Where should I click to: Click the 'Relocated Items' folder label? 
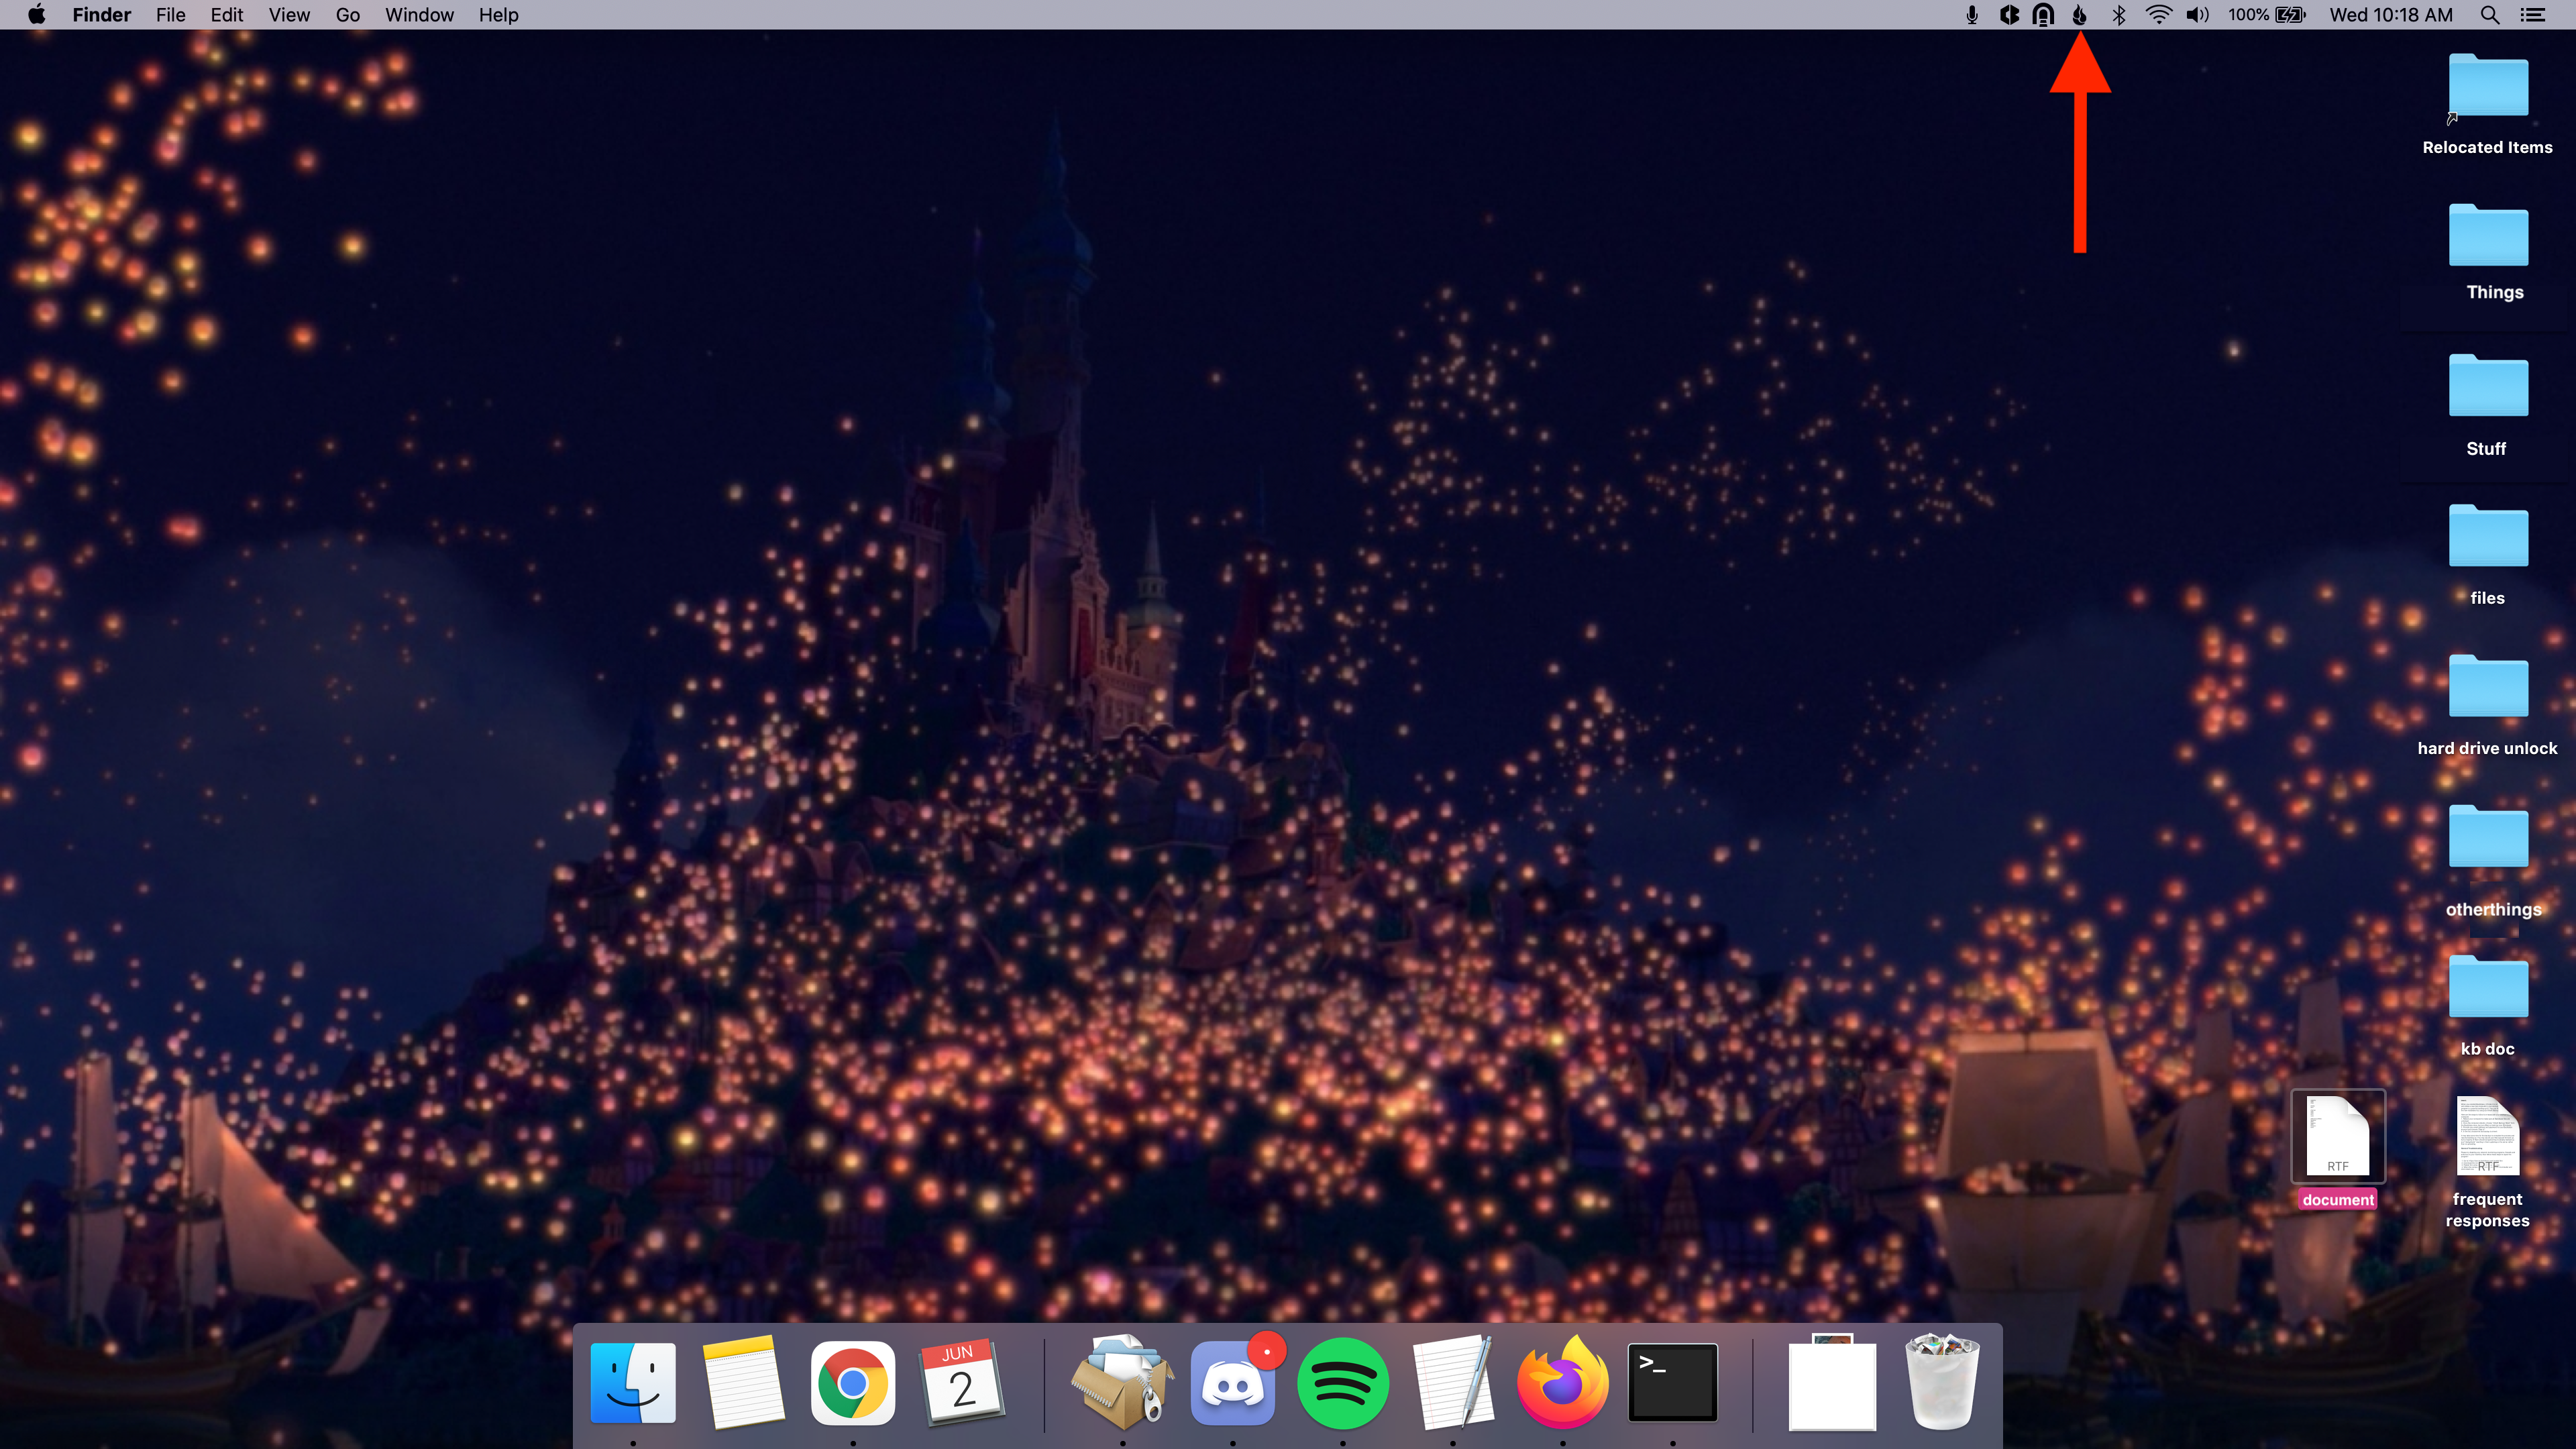(2487, 147)
